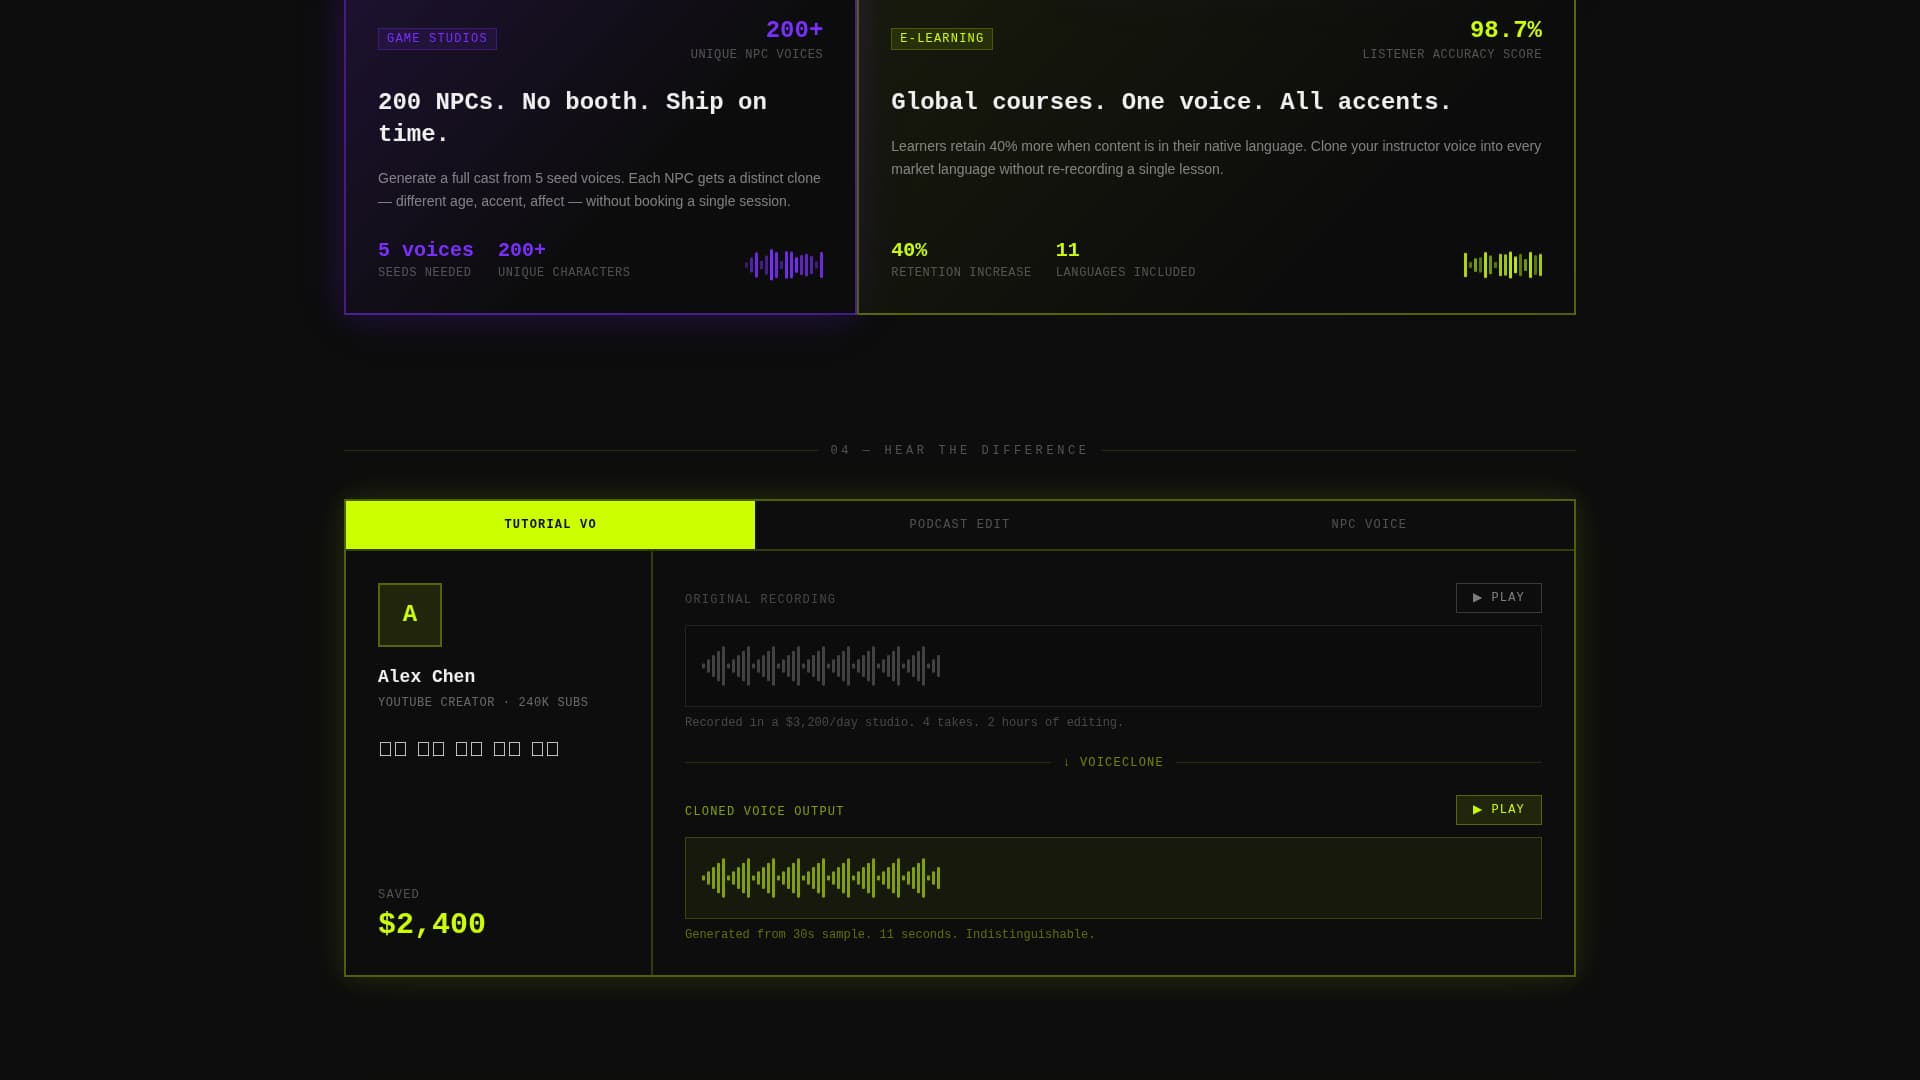Click the '04 — Hear the Difference' heading
The height and width of the screenshot is (1080, 1920).
tap(959, 451)
